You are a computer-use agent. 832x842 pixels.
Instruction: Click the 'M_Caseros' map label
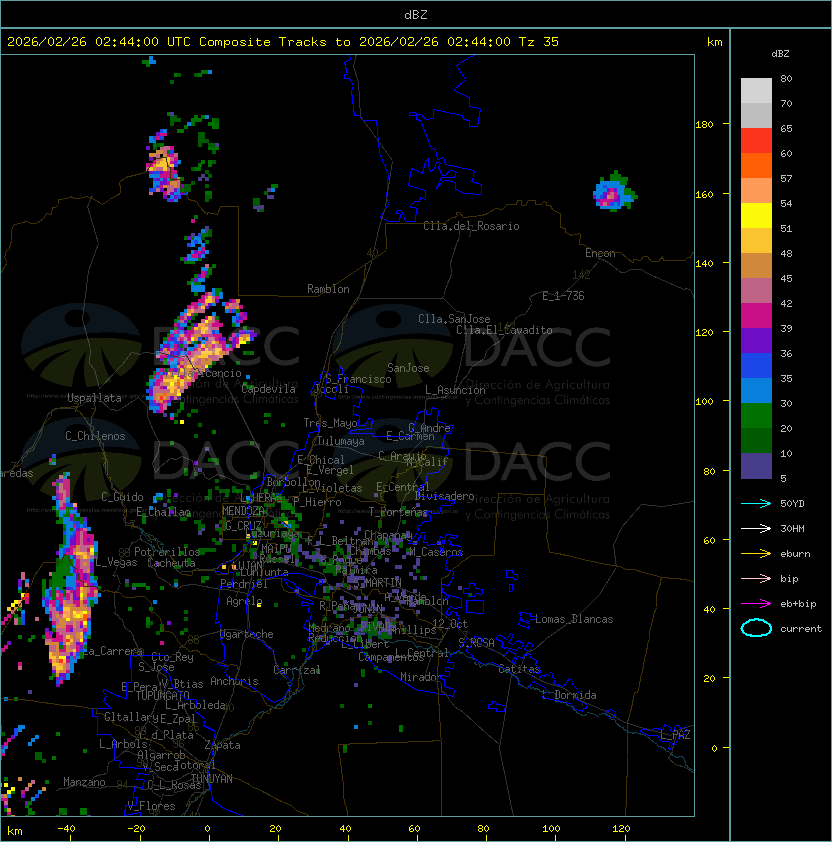pos(436,552)
